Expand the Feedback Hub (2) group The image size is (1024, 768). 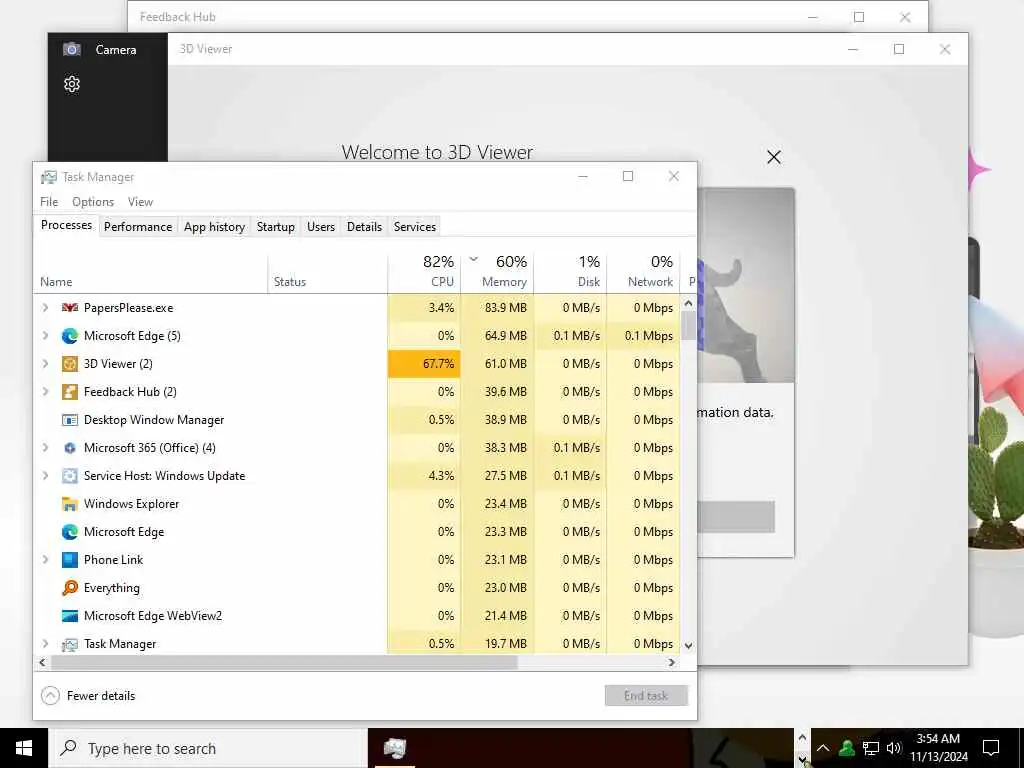tap(45, 392)
